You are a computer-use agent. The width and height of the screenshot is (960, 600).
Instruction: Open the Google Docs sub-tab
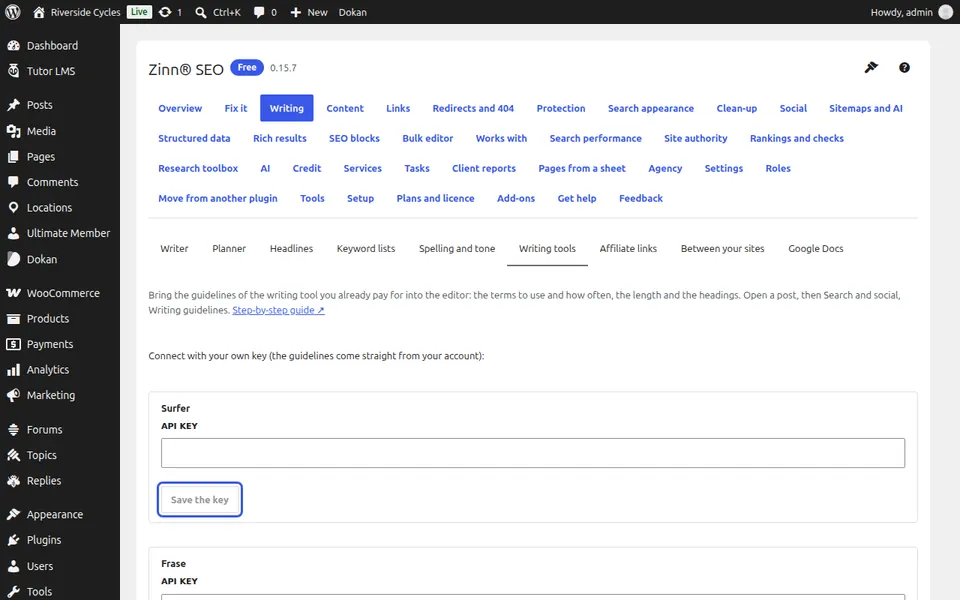(816, 249)
